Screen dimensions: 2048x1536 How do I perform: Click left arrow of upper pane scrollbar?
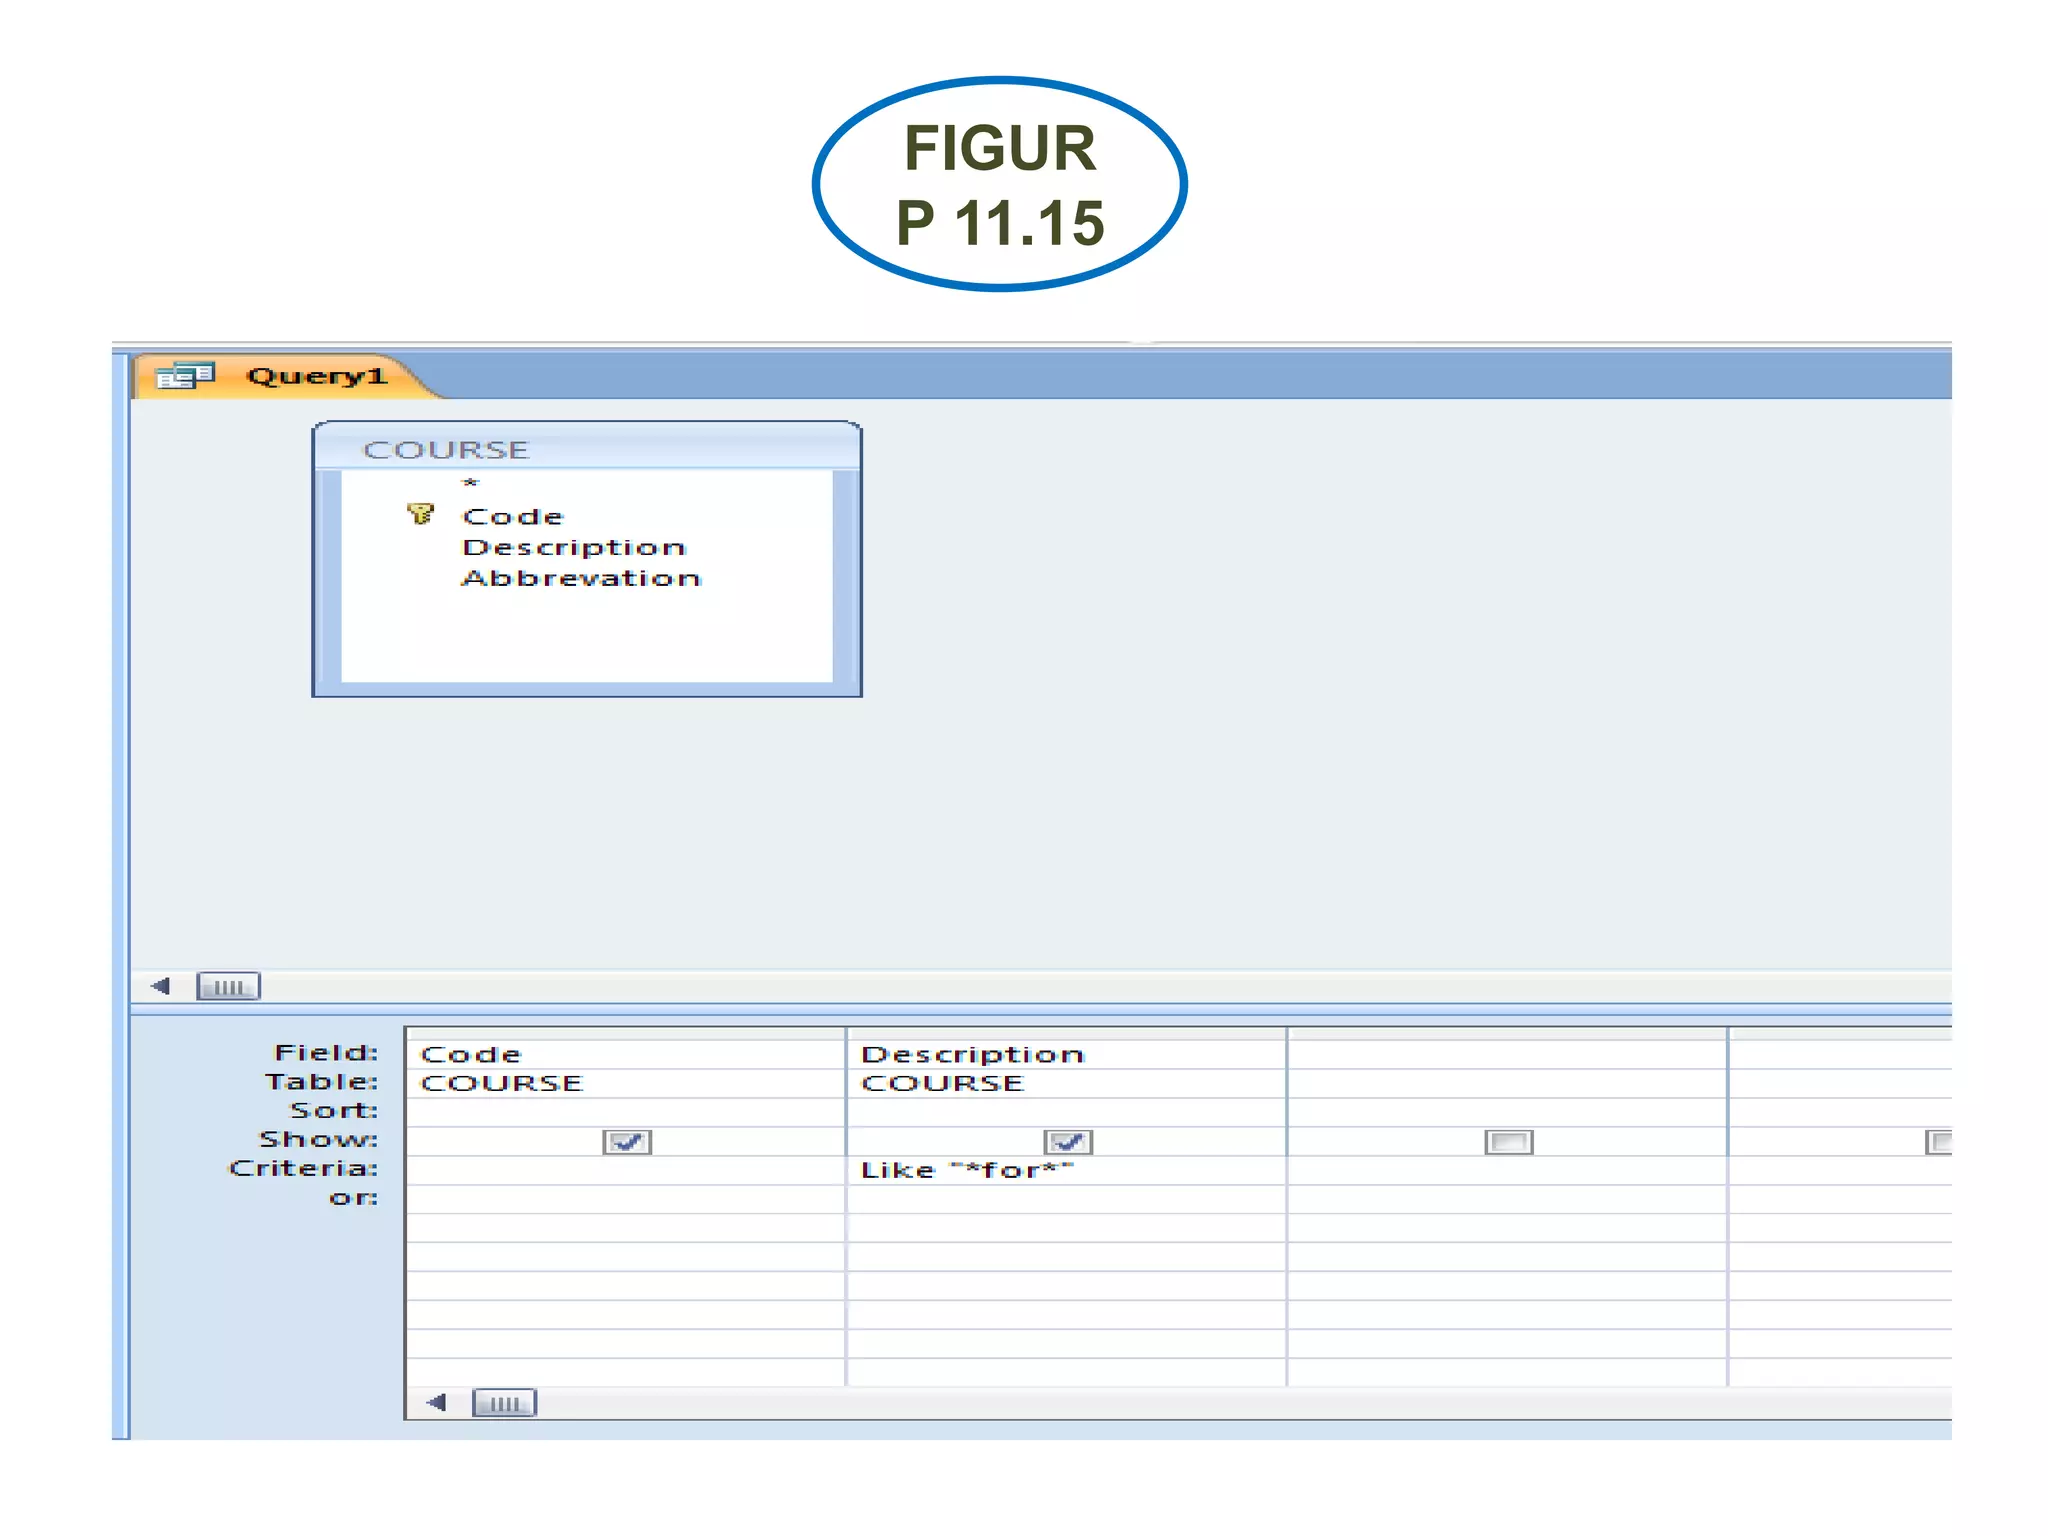tap(161, 987)
